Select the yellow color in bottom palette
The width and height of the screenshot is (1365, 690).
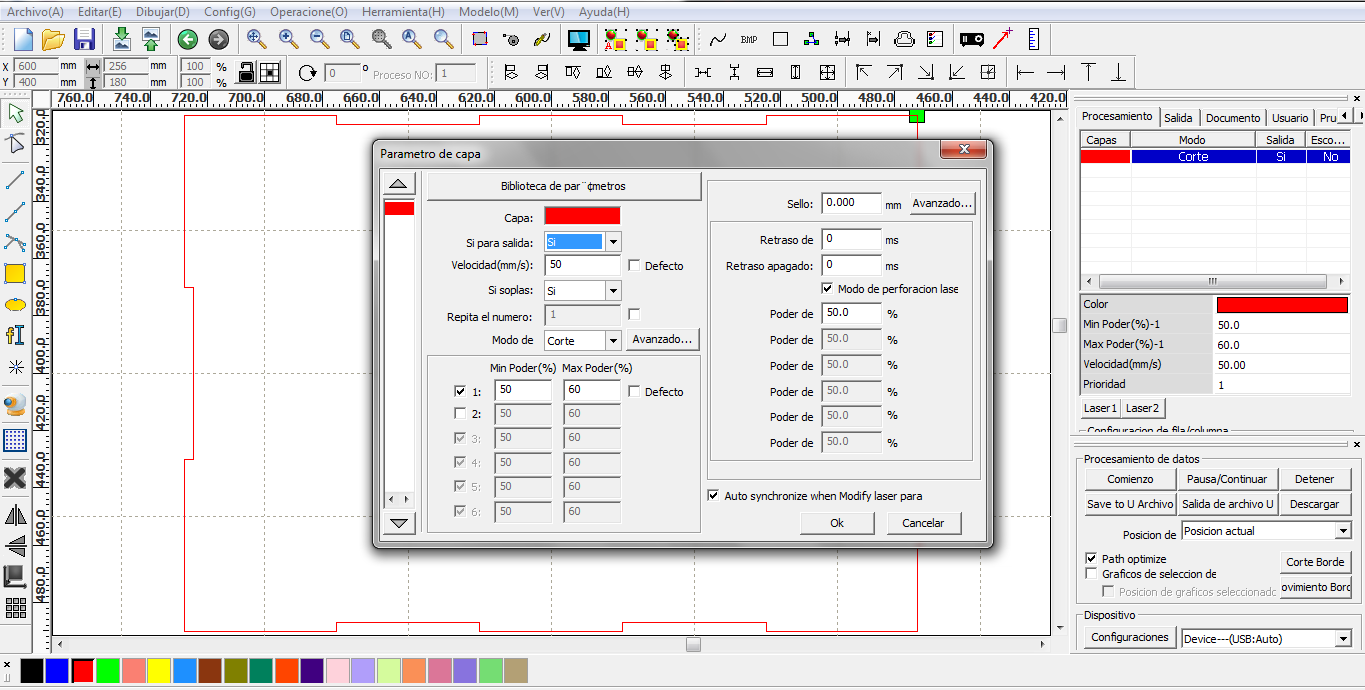tap(159, 670)
